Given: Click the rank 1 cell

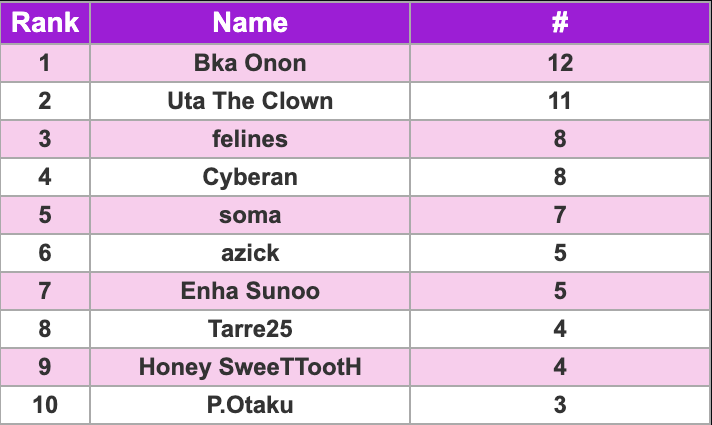Looking at the screenshot, I should 45,63.
